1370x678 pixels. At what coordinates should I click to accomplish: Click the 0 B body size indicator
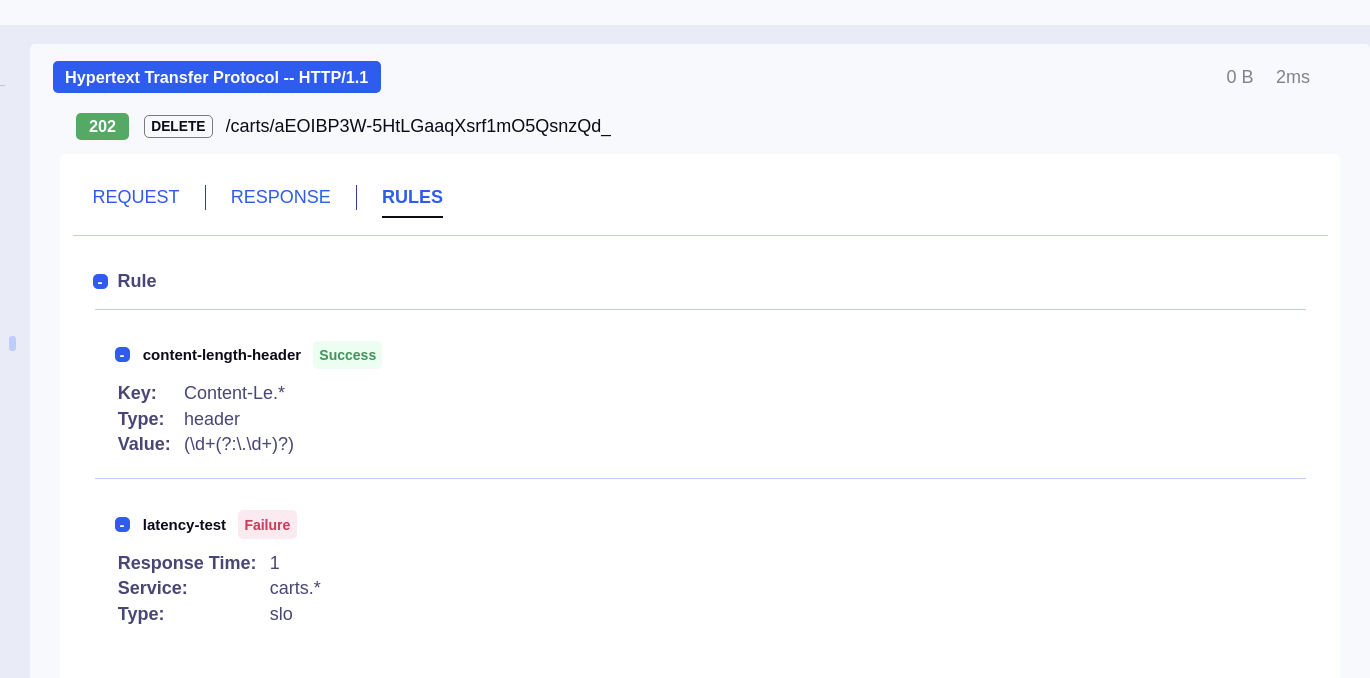(x=1239, y=77)
